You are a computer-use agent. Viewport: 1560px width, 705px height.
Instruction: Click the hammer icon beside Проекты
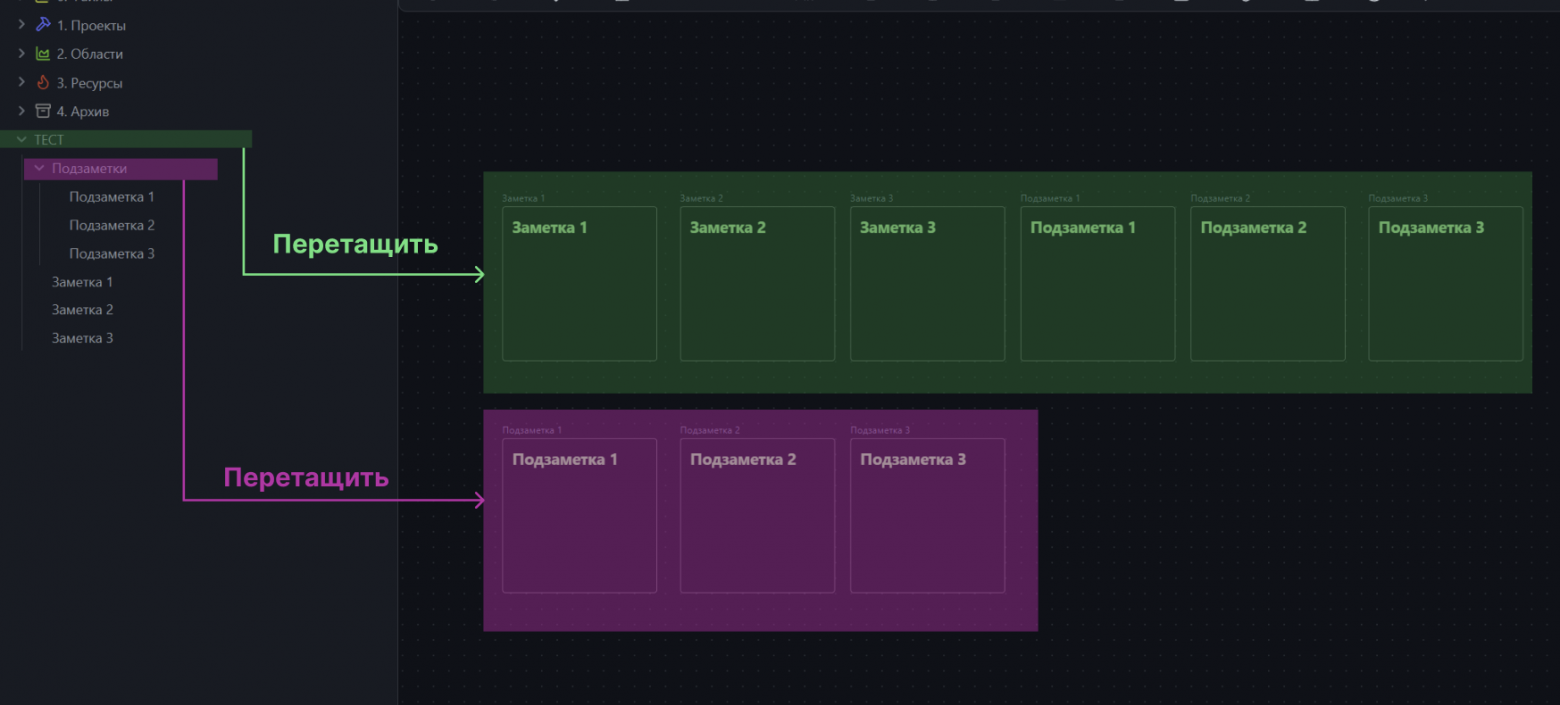point(43,25)
